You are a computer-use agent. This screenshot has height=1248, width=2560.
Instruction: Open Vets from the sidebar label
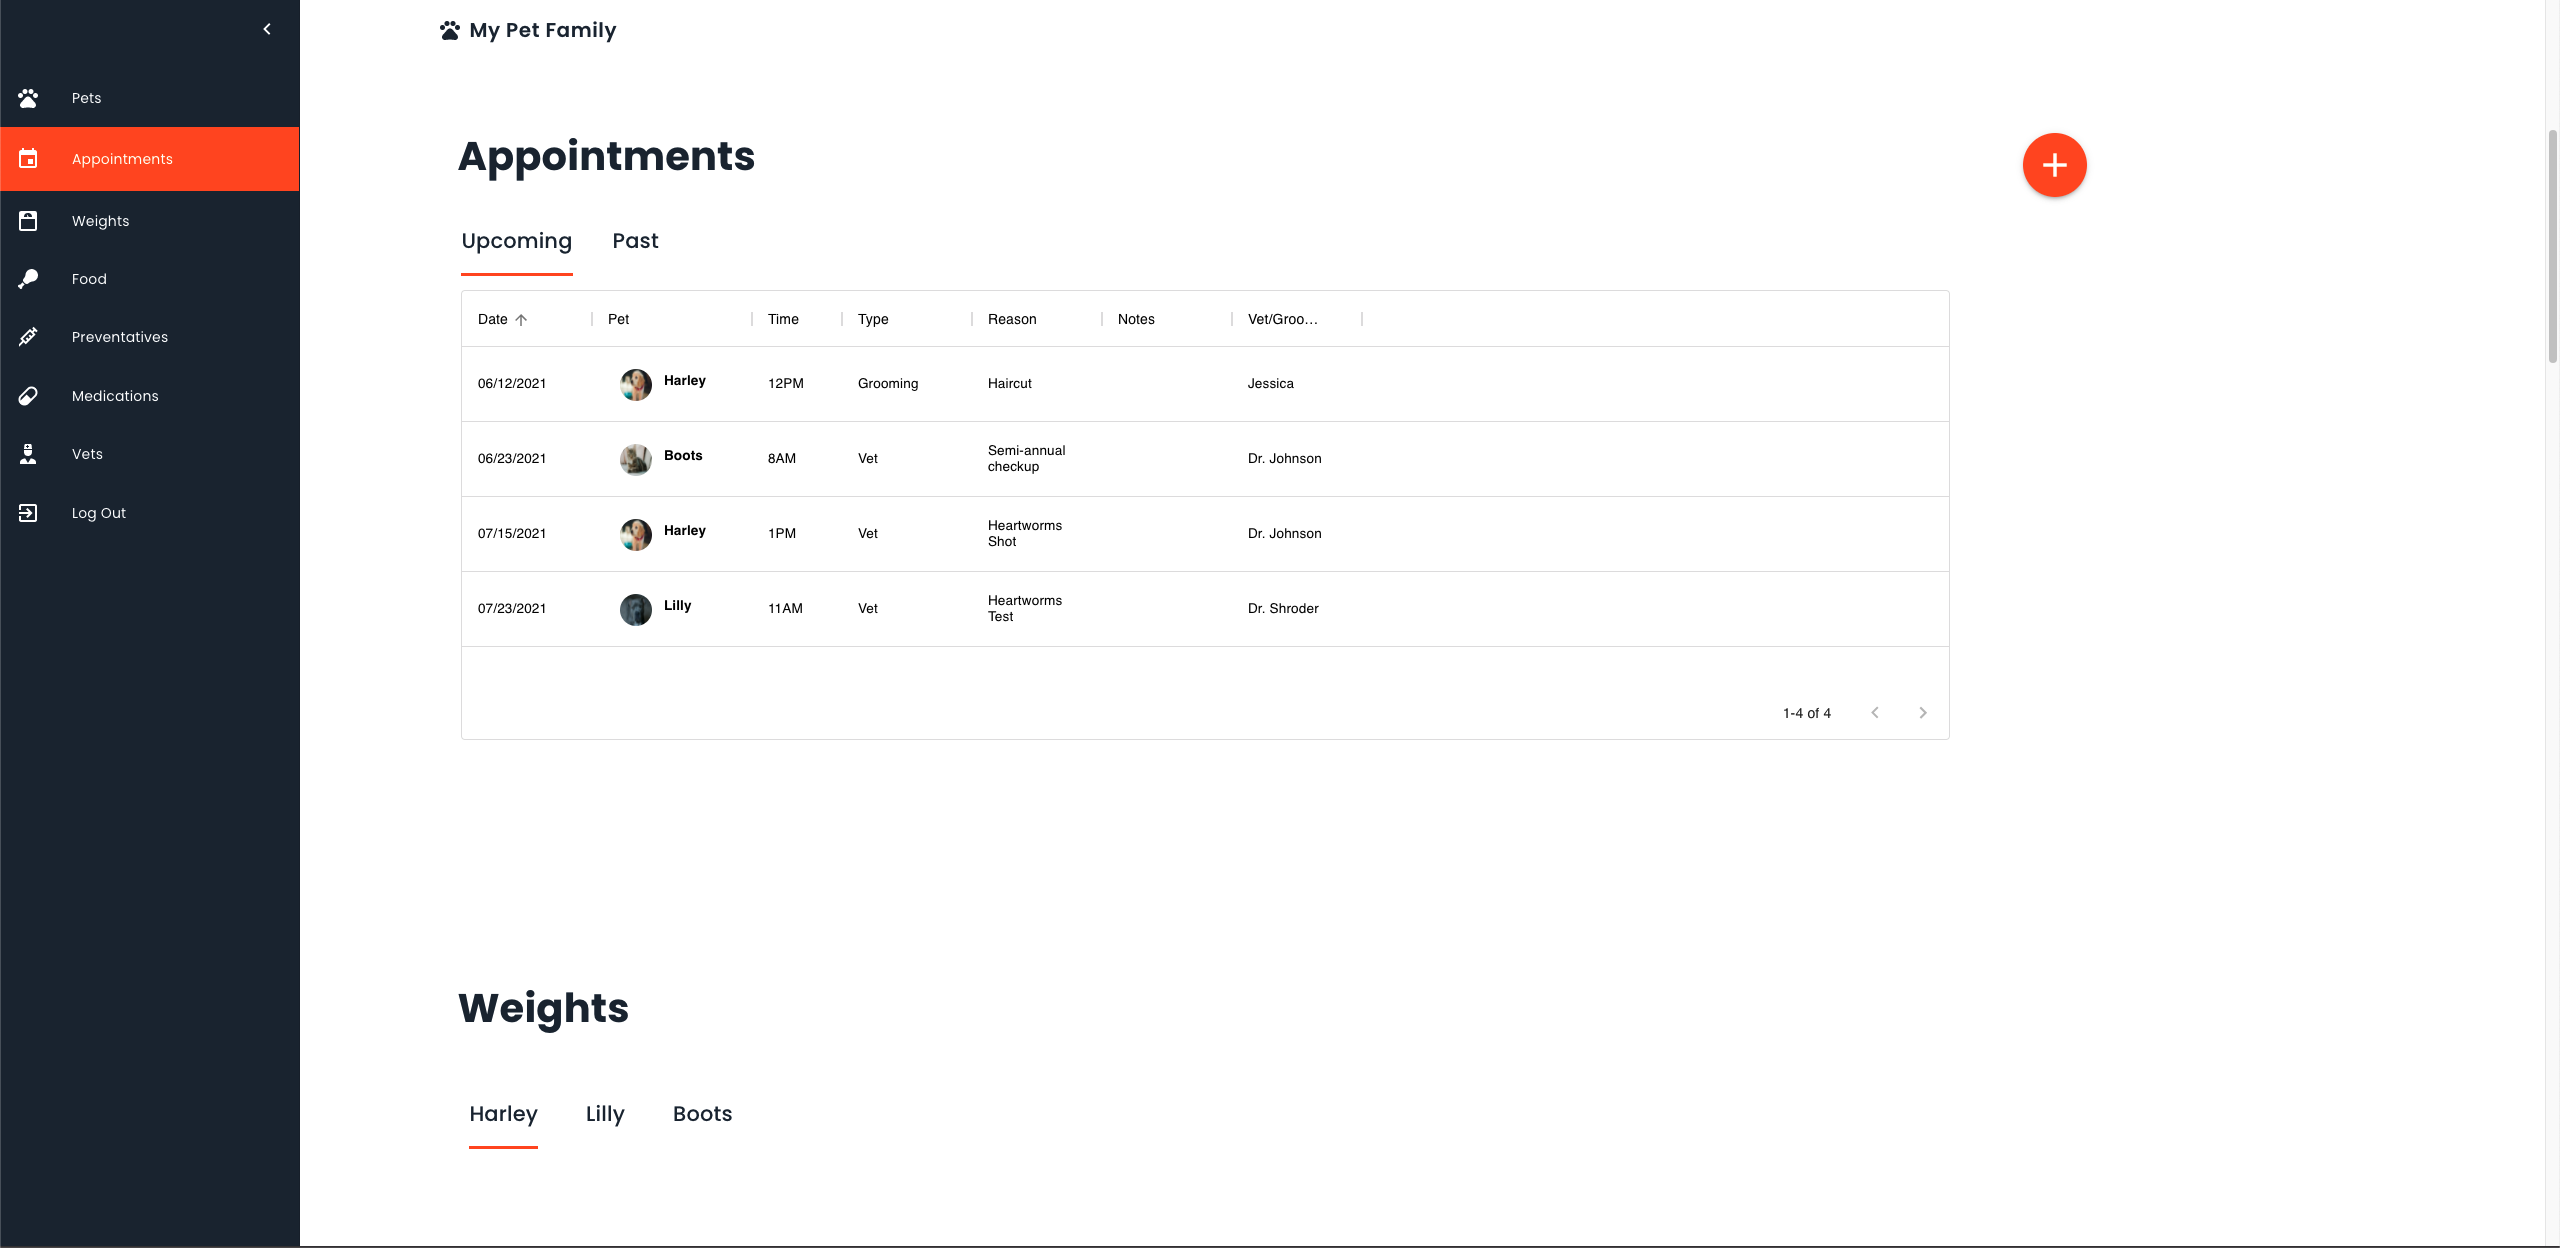pos(87,454)
